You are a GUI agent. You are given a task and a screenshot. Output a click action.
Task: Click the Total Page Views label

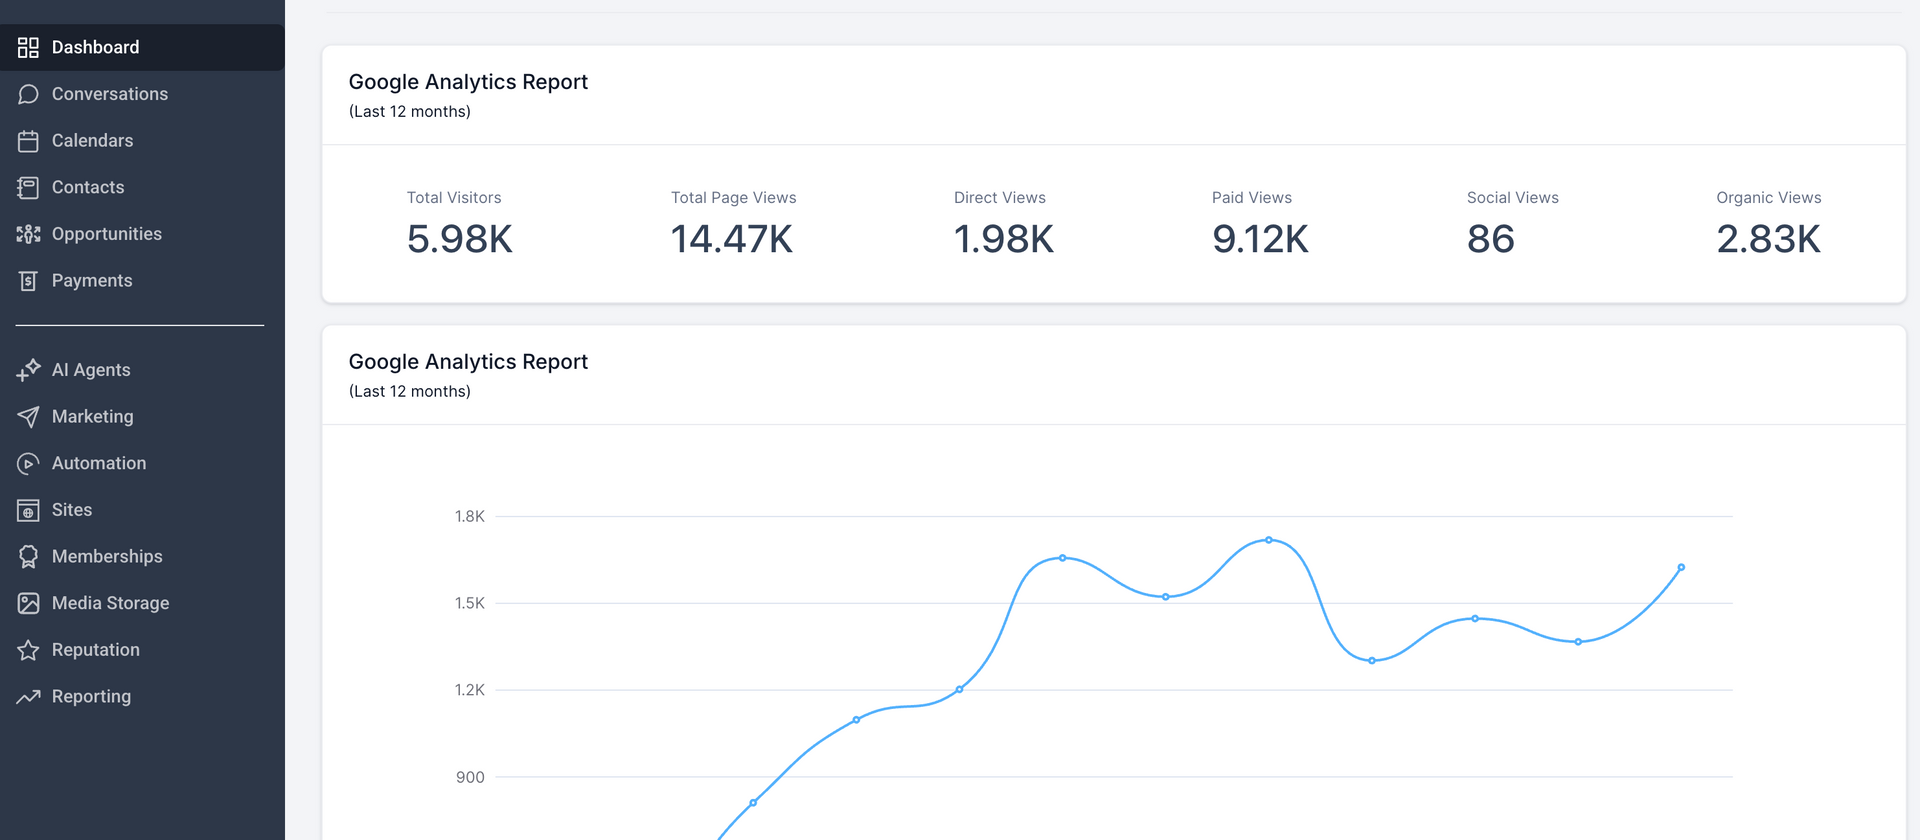pos(734,198)
